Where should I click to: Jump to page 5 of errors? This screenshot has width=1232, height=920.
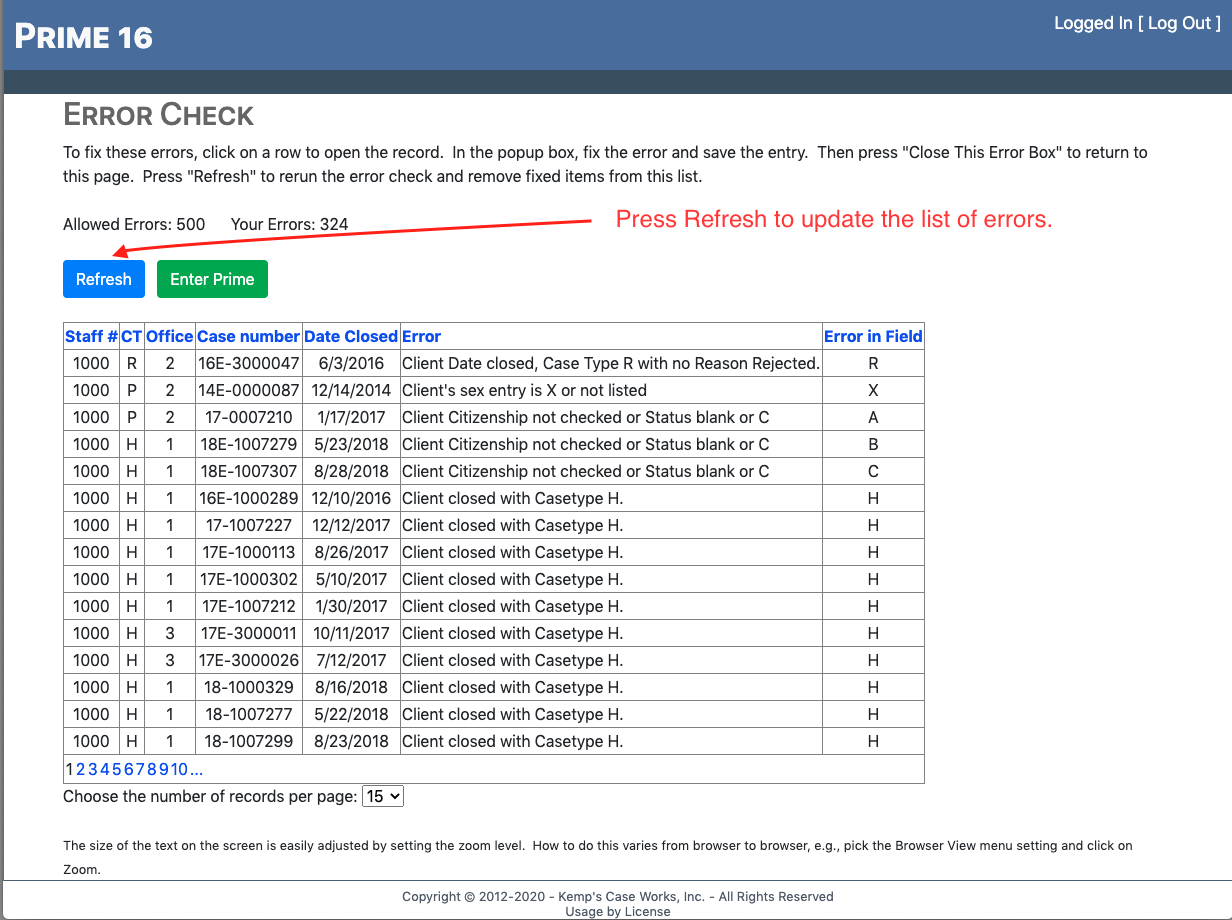pos(117,770)
